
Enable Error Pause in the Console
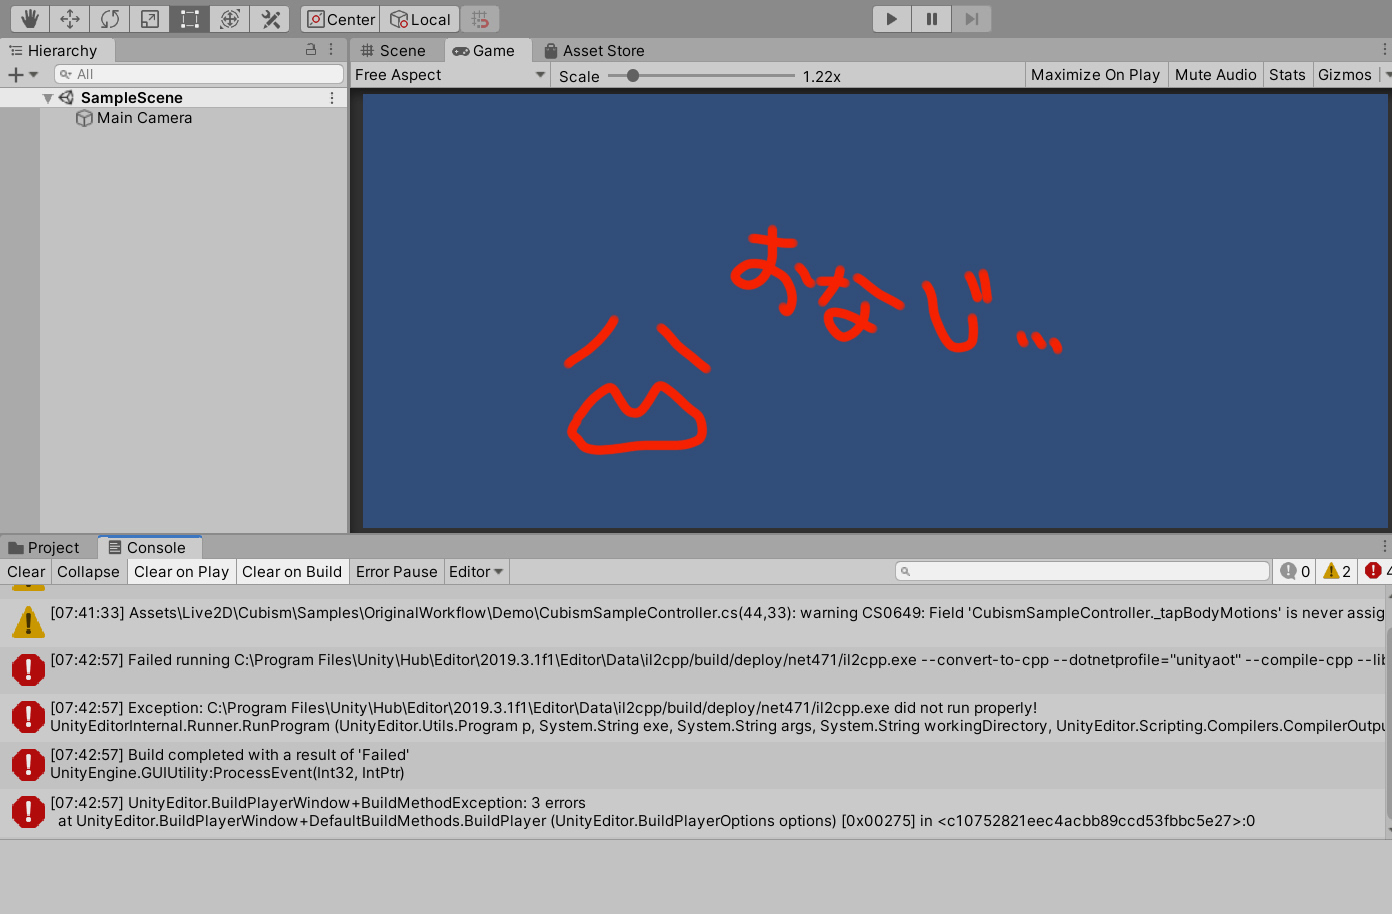396,571
